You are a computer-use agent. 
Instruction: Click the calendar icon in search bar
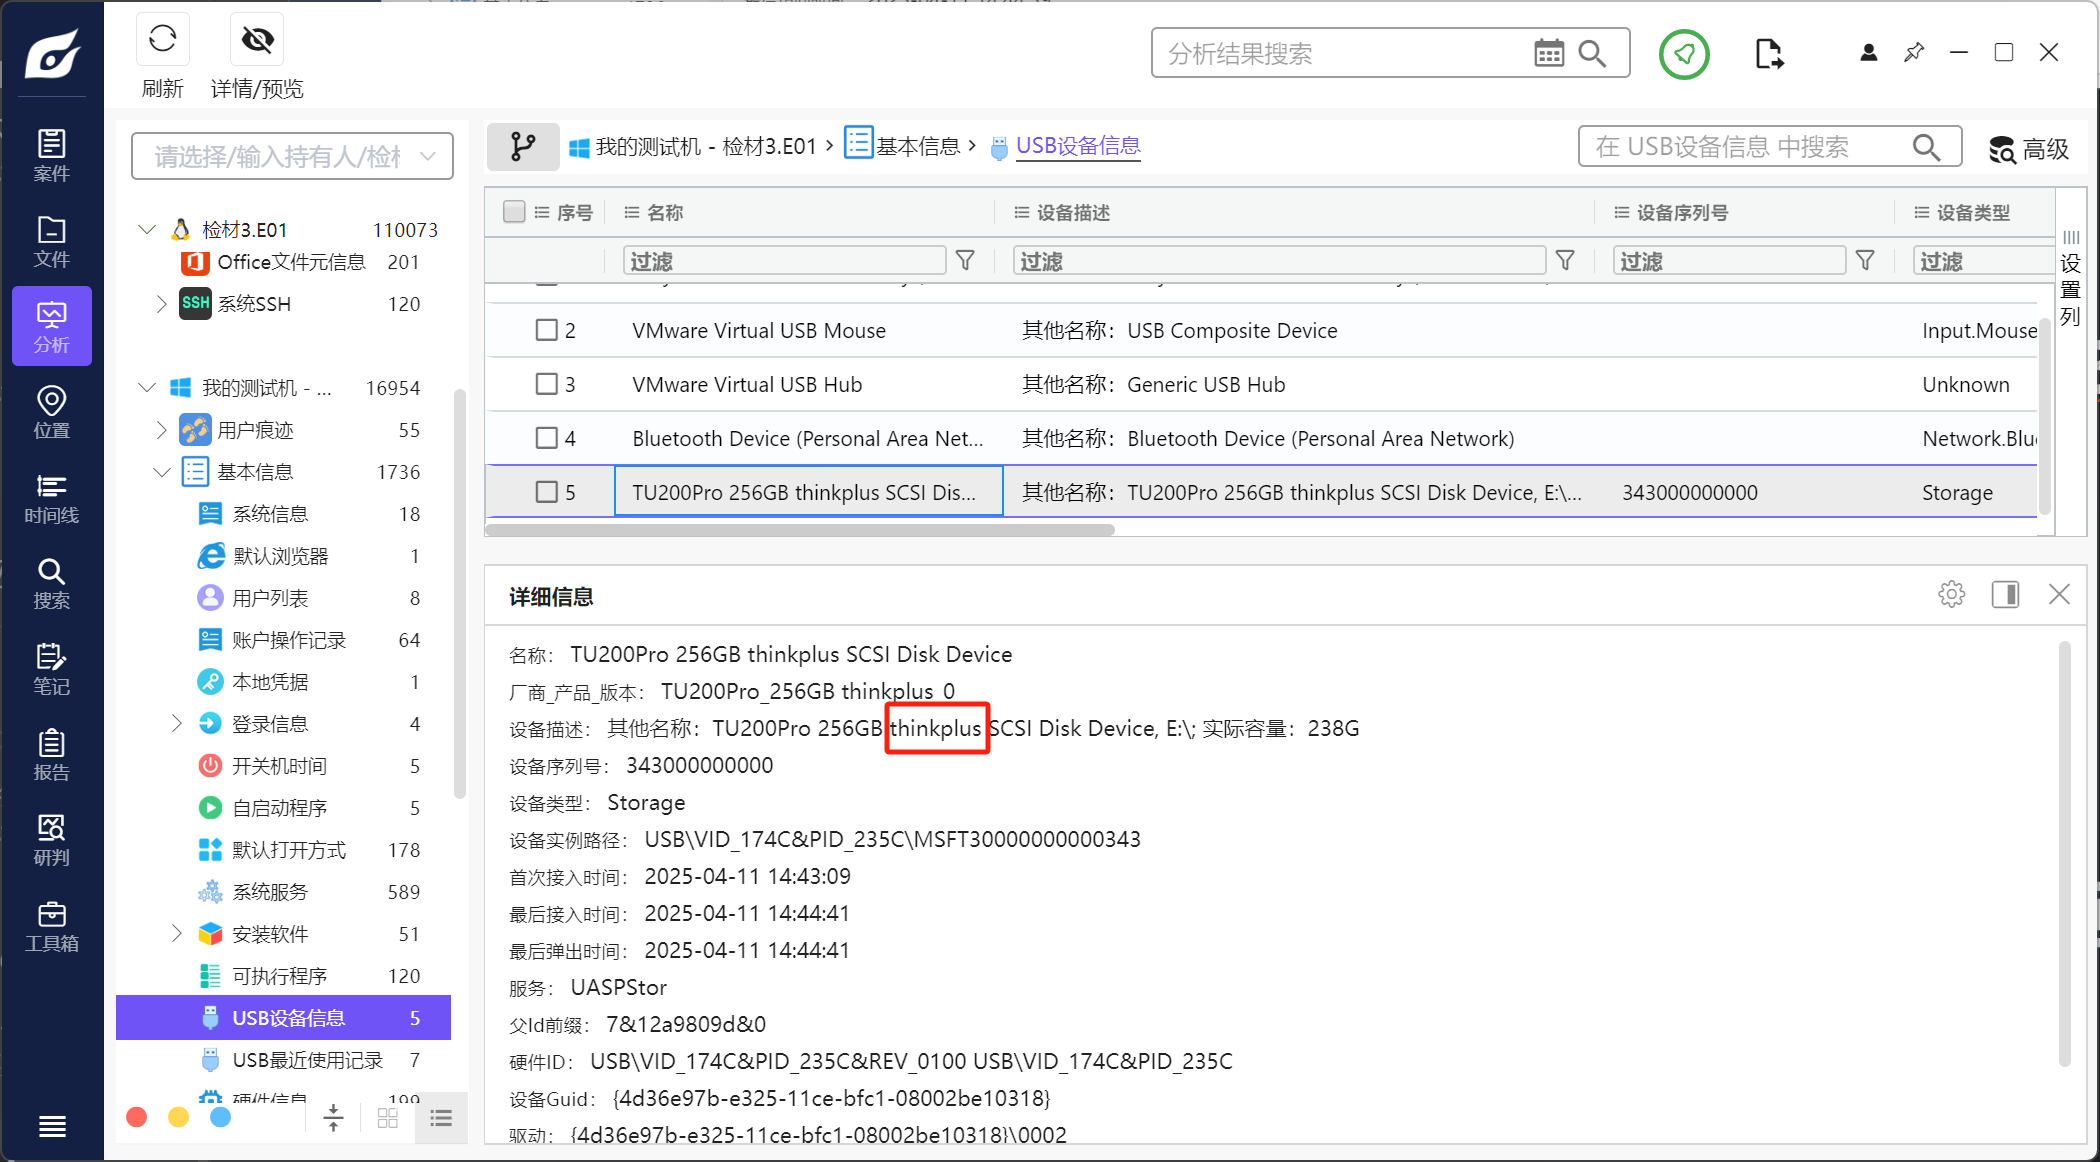[1548, 53]
